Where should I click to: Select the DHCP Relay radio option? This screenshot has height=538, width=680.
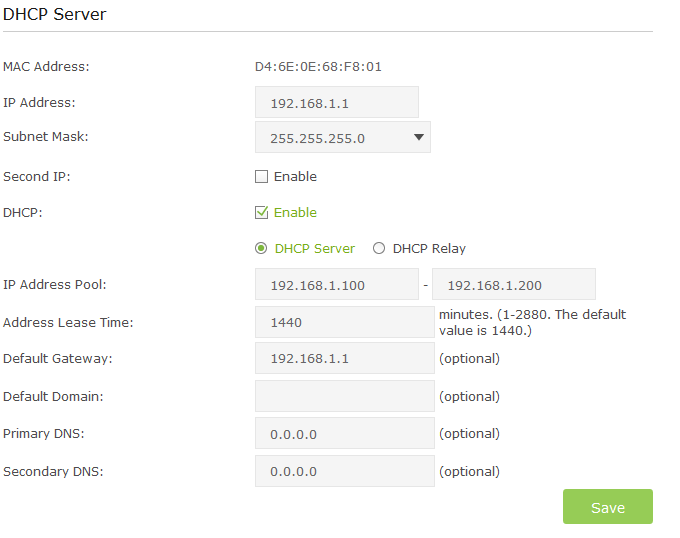(x=379, y=249)
